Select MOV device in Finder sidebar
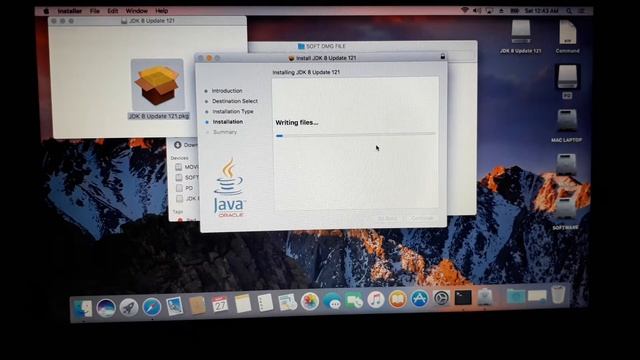The height and width of the screenshot is (360, 640). point(187,167)
